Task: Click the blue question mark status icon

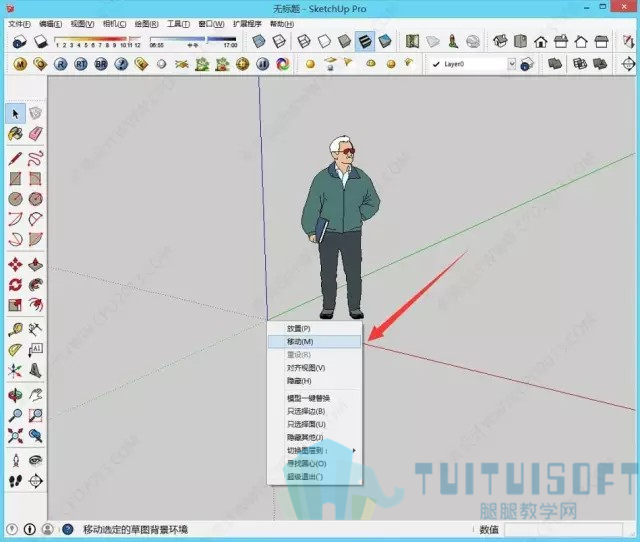Action: 68,530
